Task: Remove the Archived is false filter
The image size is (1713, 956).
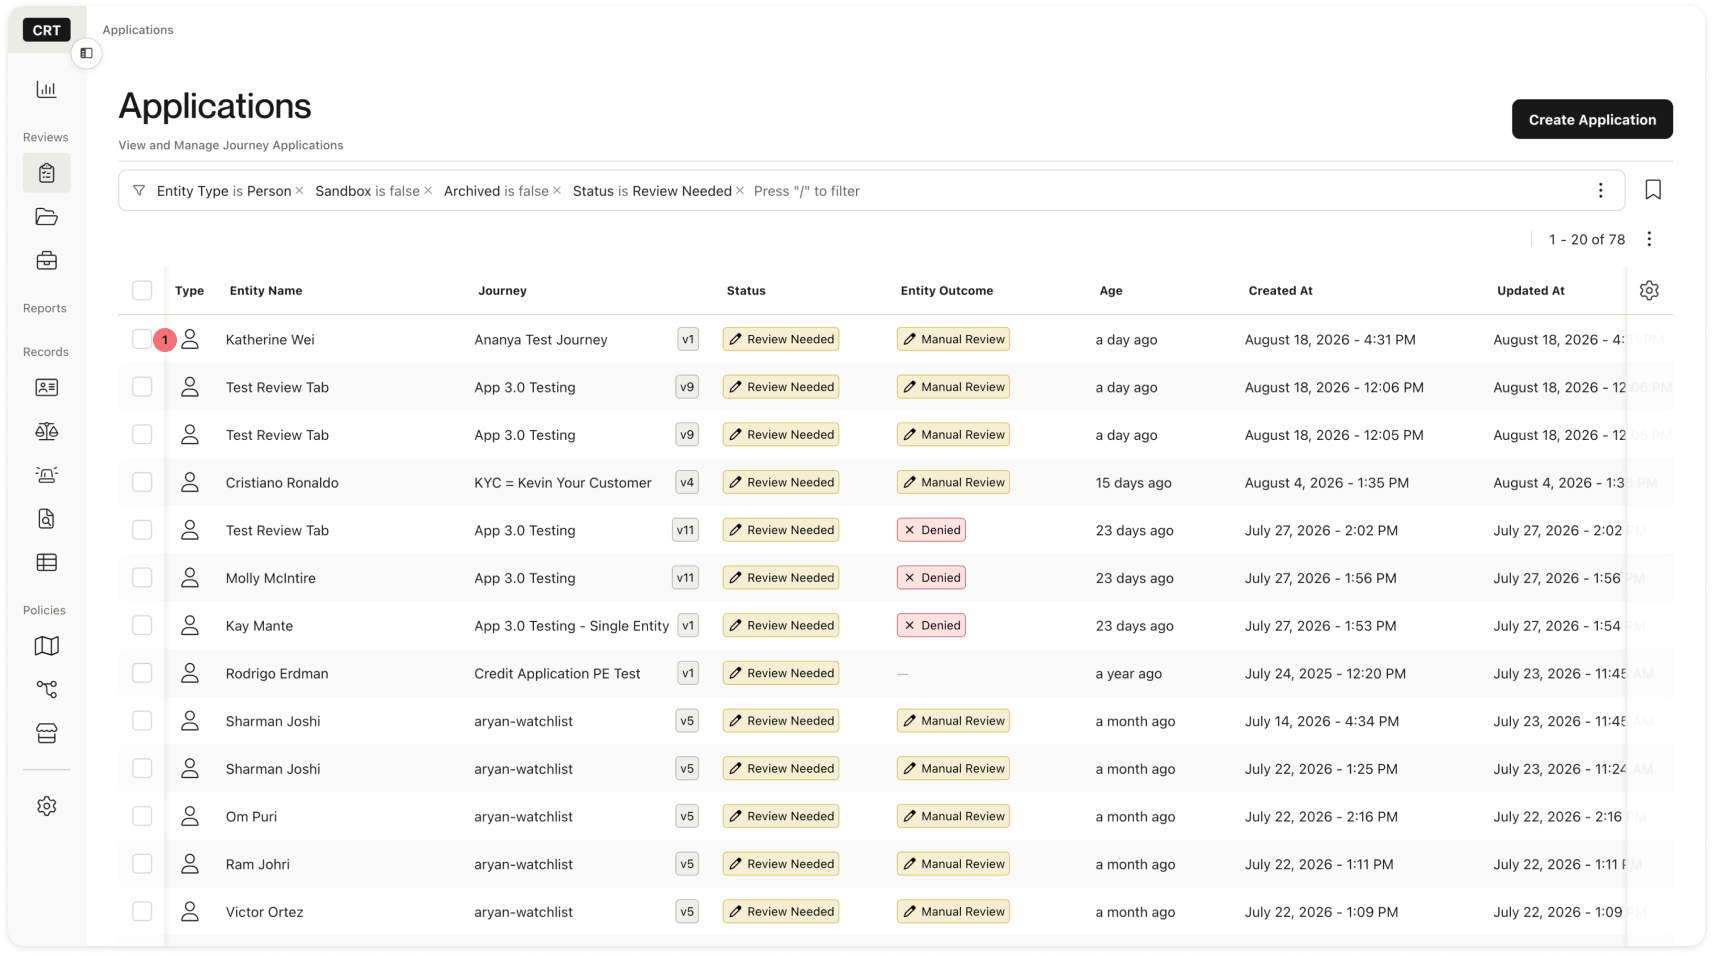Action: [557, 190]
